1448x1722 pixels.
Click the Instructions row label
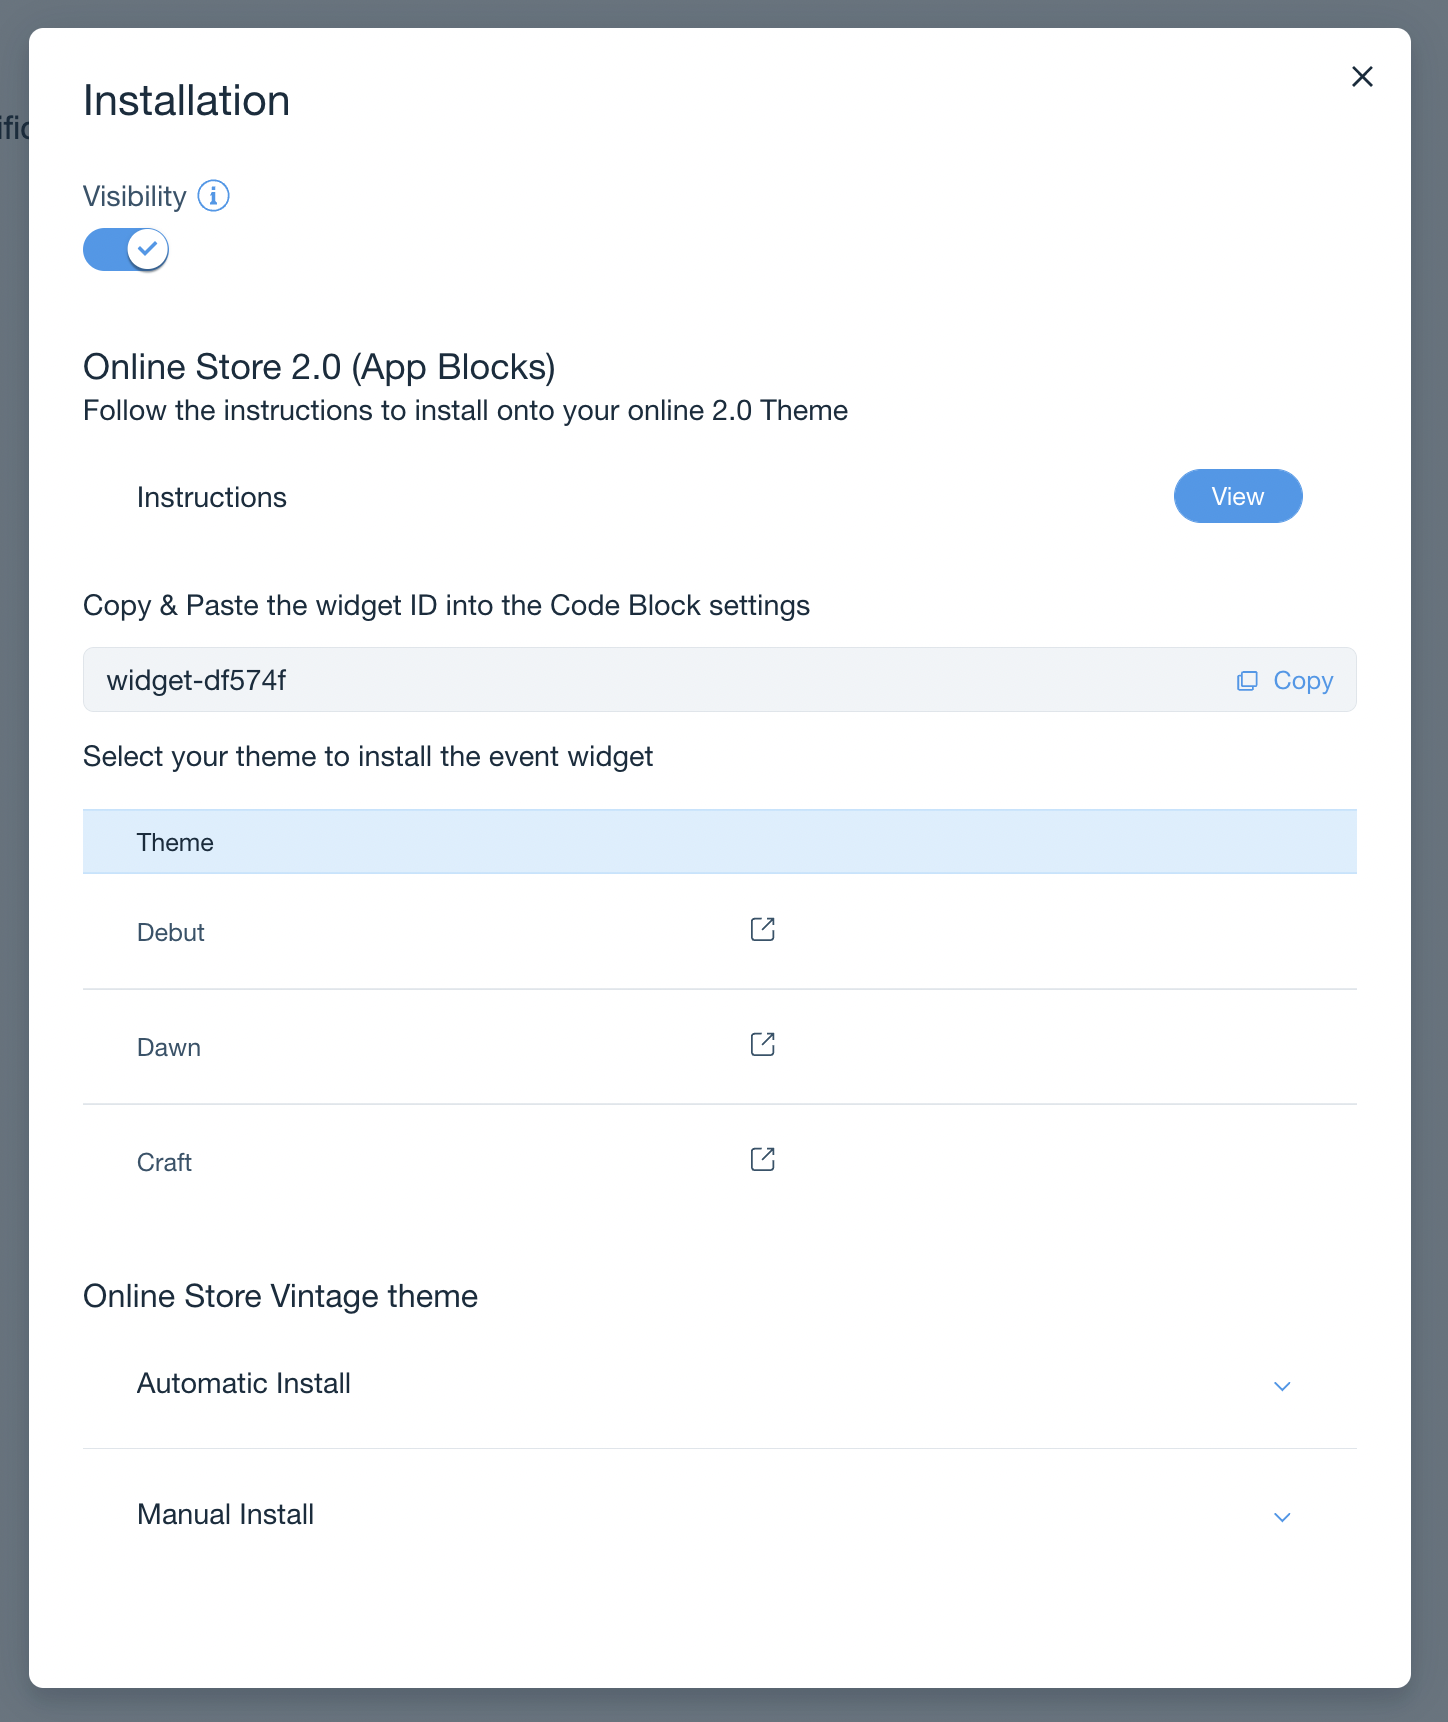[x=212, y=498]
